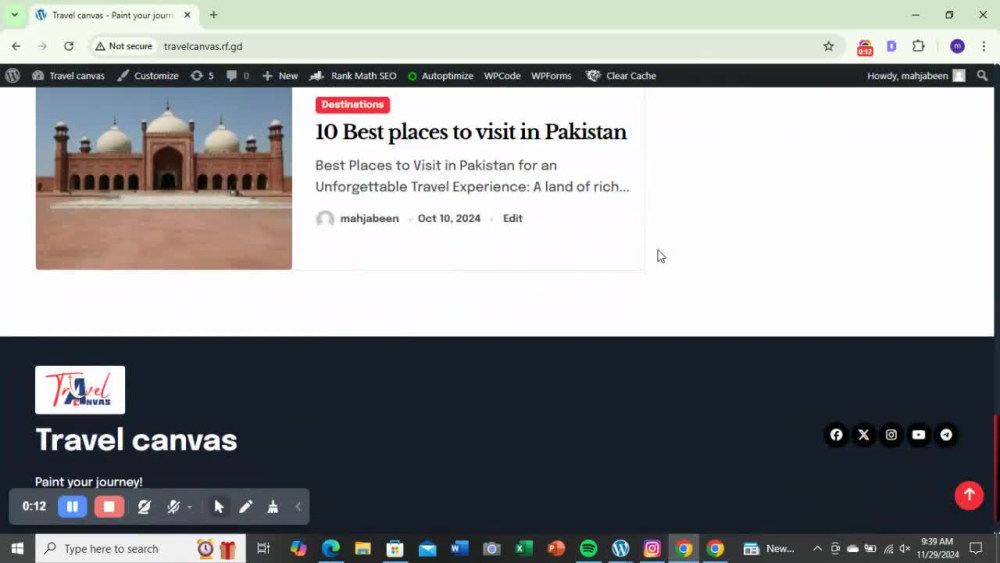The height and width of the screenshot is (563, 1000).
Task: Open a new tab with plus button
Action: coord(214,15)
